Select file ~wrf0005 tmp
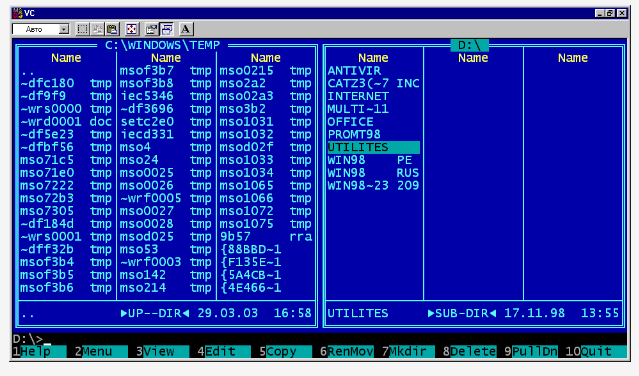Viewport: 639px width, 376px height. pyautogui.click(x=166, y=198)
